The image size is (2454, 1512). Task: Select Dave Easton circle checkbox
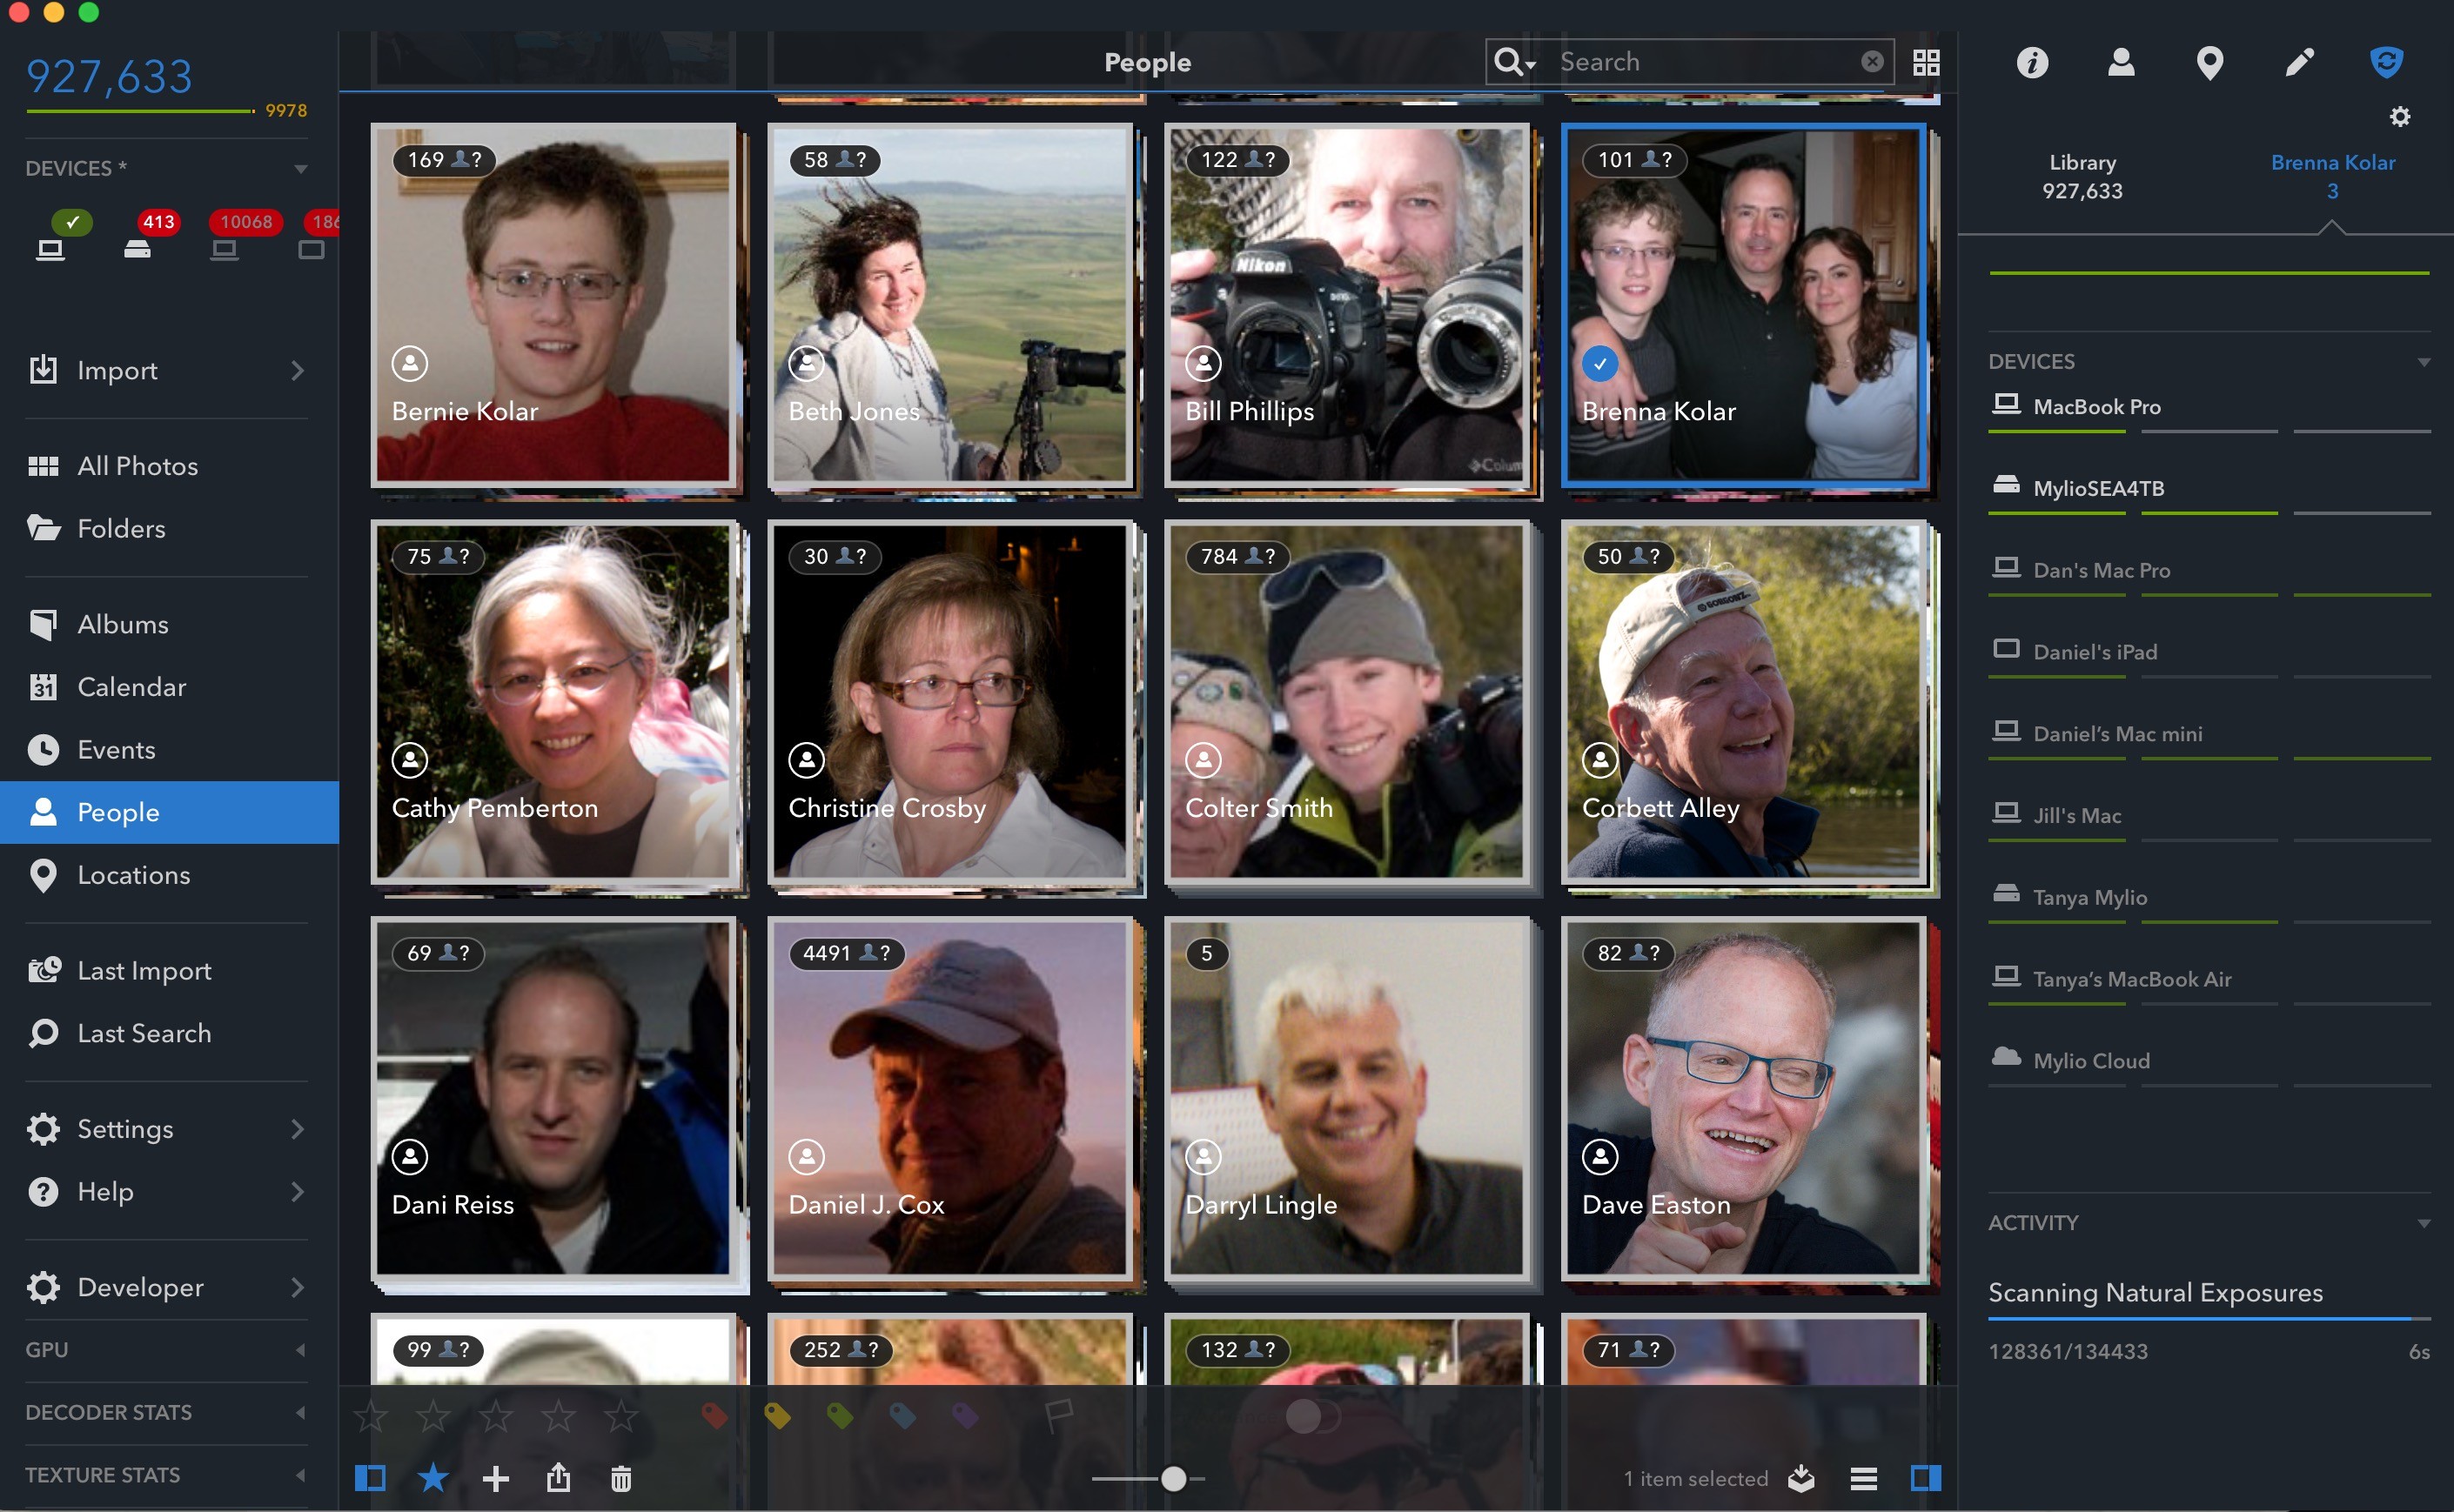[x=1600, y=1157]
